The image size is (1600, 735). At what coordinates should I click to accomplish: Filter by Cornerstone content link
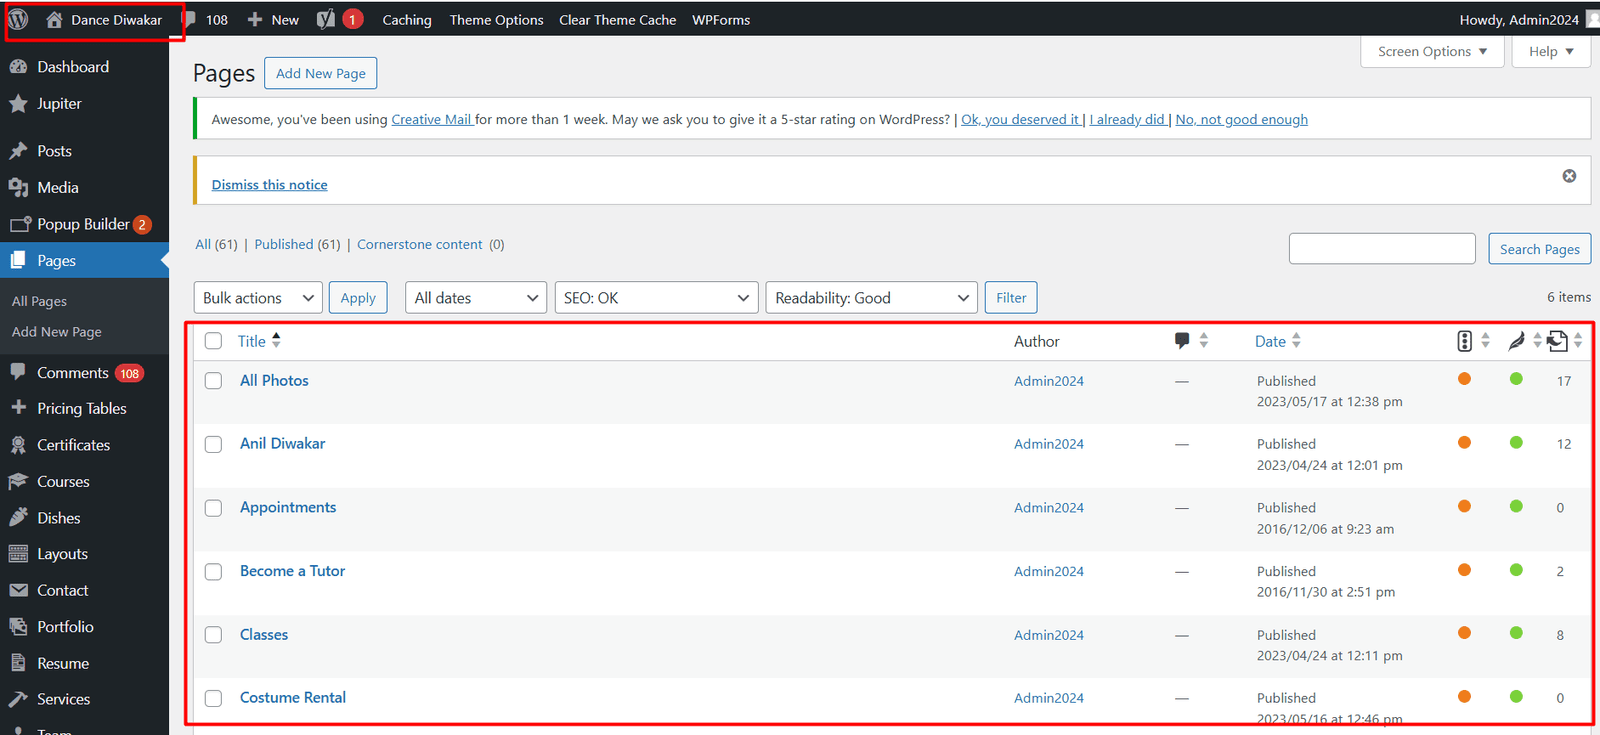[x=419, y=244]
